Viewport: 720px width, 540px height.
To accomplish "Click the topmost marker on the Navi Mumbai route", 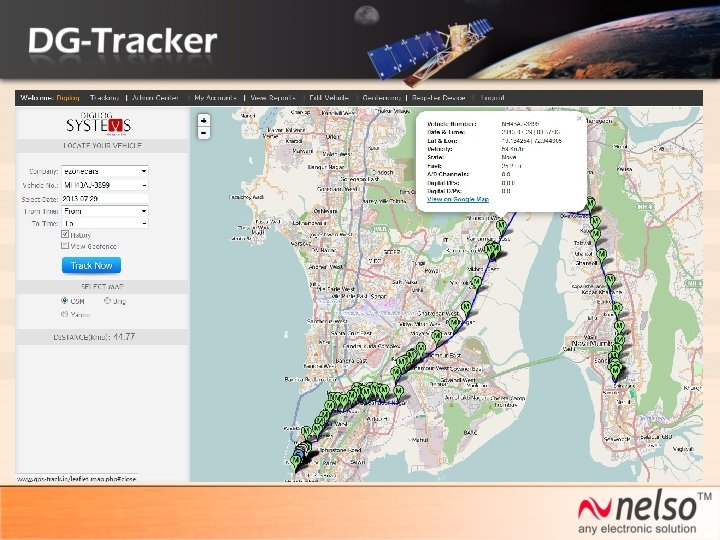I will point(591,204).
